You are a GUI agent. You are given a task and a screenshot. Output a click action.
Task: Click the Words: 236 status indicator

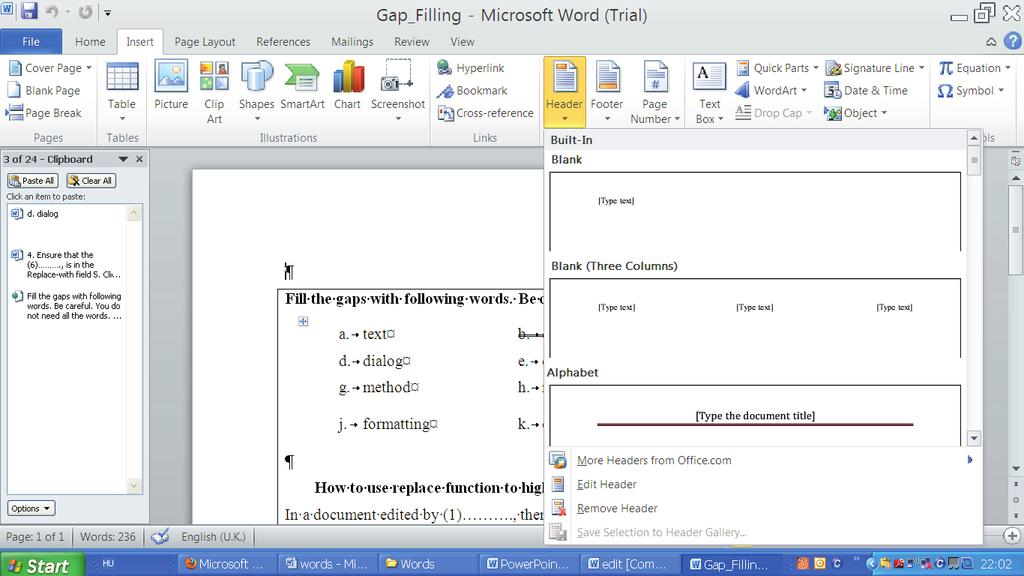(x=108, y=537)
